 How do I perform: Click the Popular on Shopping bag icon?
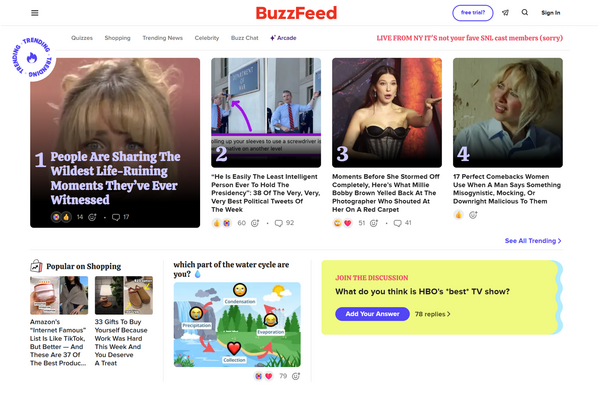click(x=36, y=265)
